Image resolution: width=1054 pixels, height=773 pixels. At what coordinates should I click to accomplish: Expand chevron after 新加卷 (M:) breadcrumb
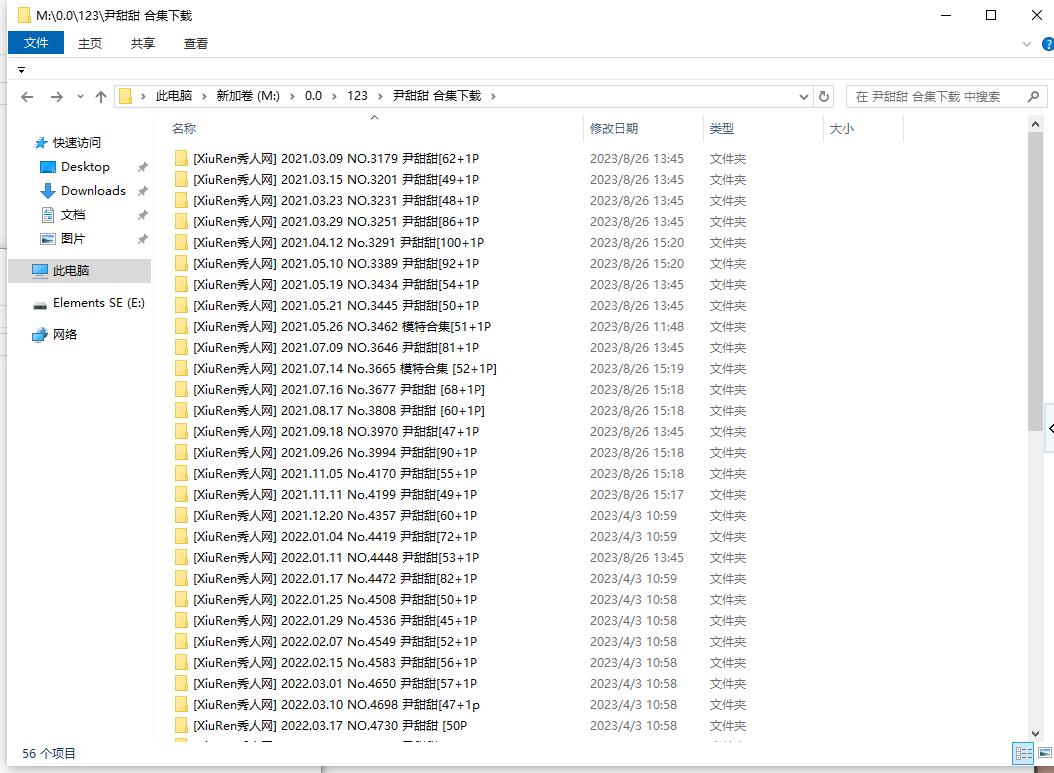(x=292, y=97)
